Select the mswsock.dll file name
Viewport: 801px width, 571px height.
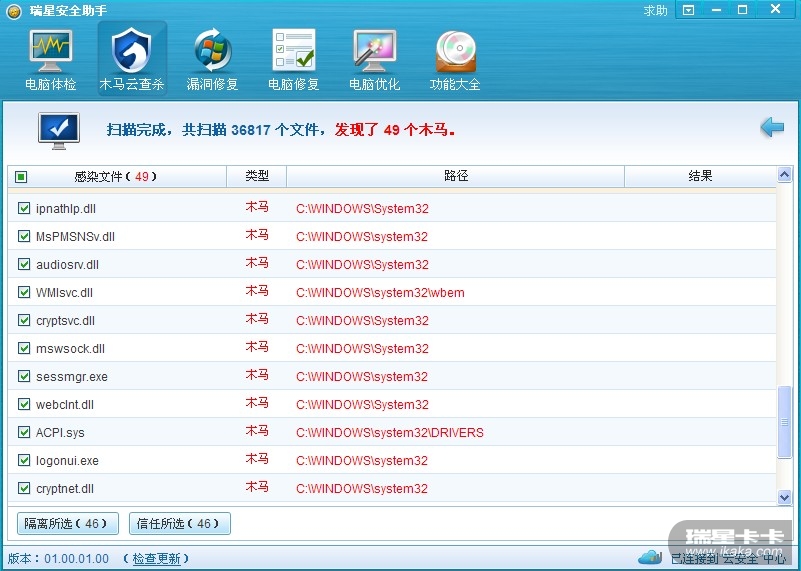click(x=70, y=349)
